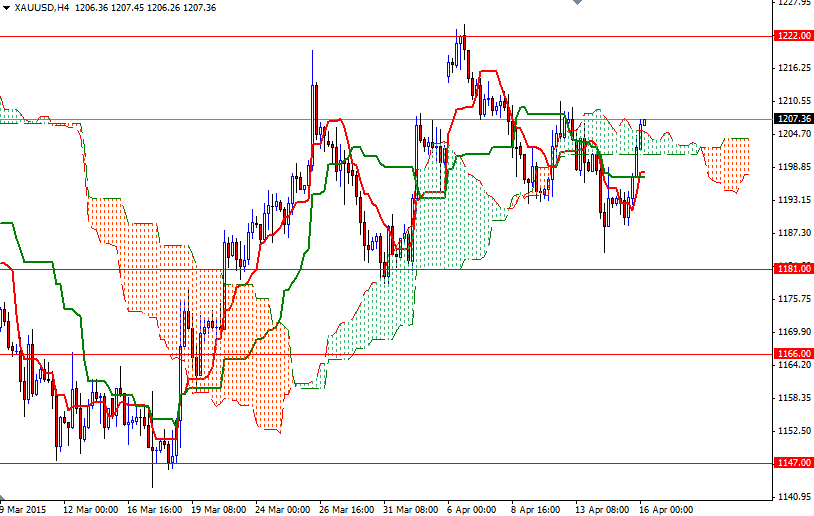The height and width of the screenshot is (516, 814).
Task: Click the 26 Mar 16:00 time label
Action: tap(347, 508)
